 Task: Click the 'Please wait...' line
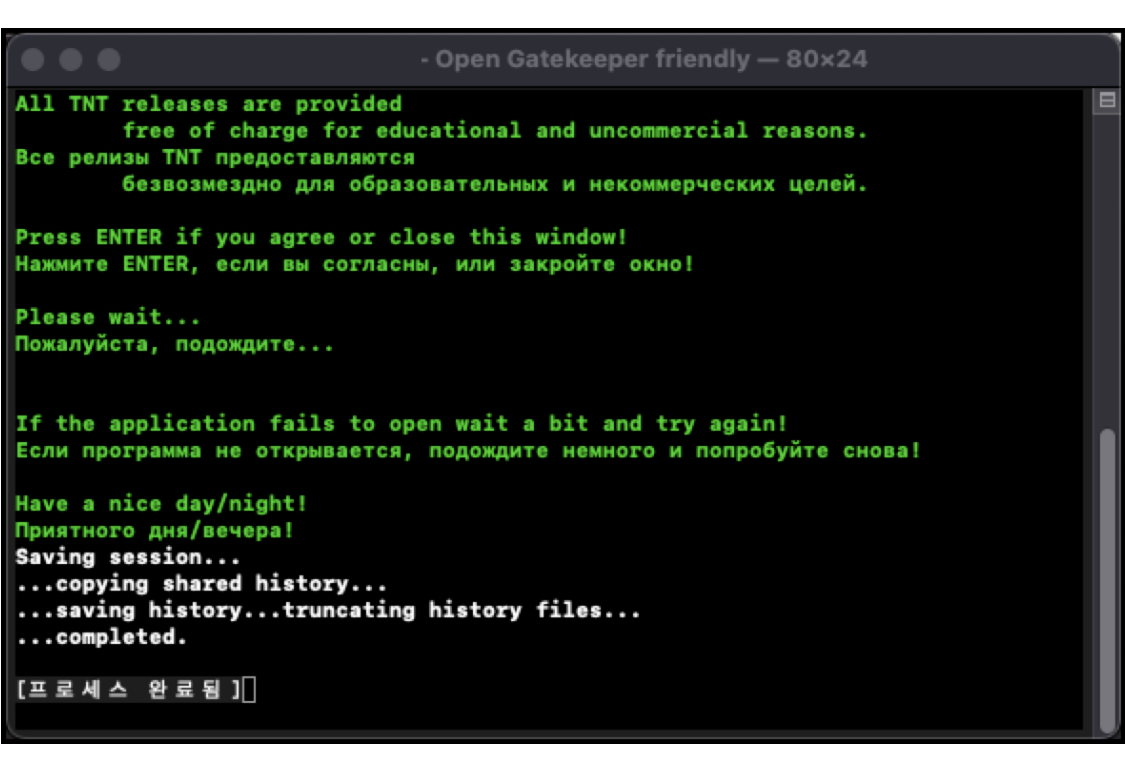(x=108, y=317)
